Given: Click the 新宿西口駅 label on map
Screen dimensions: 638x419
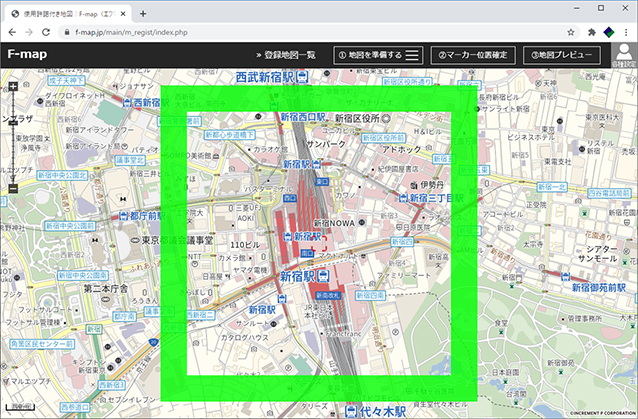Looking at the screenshot, I should [x=303, y=117].
